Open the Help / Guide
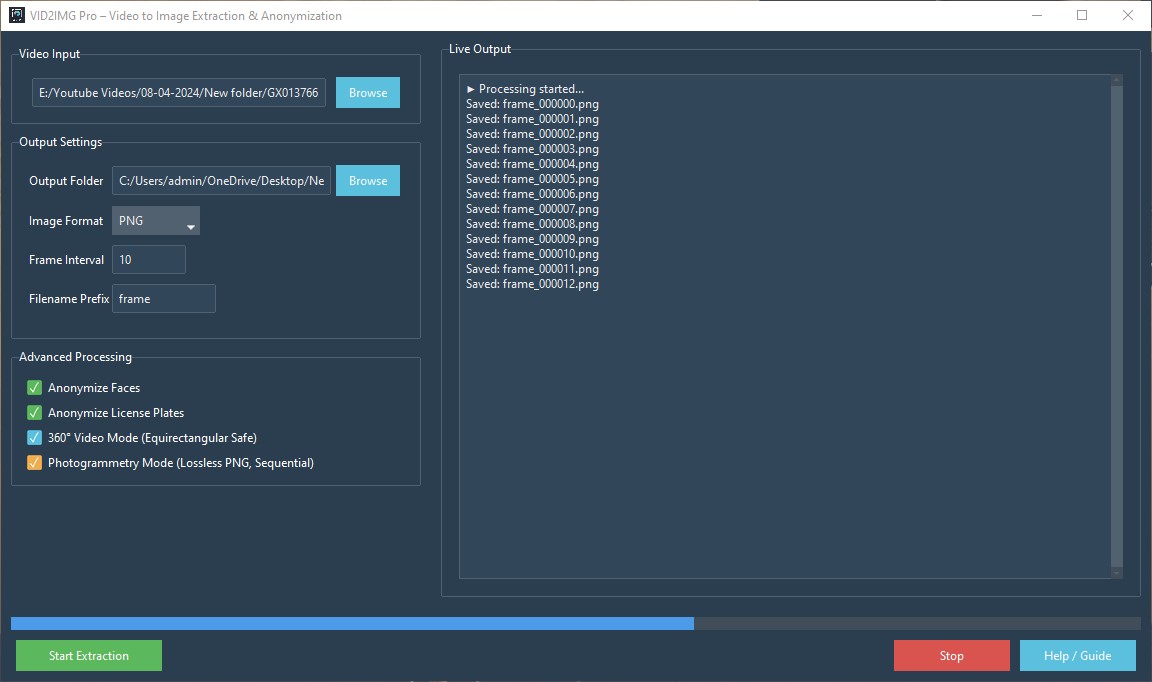 click(1077, 655)
